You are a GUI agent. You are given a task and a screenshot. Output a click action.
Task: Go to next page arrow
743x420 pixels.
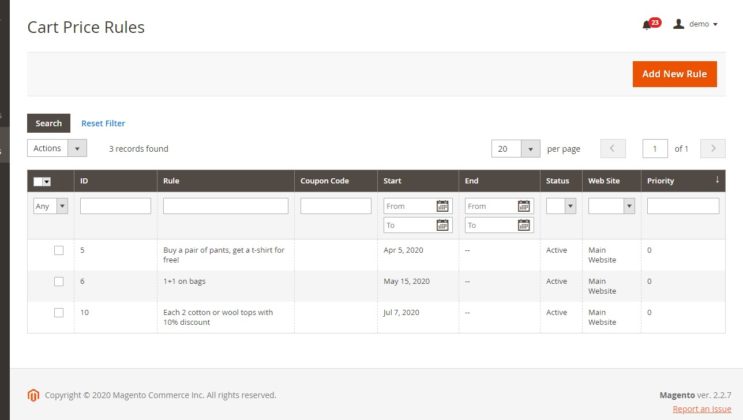pos(713,148)
